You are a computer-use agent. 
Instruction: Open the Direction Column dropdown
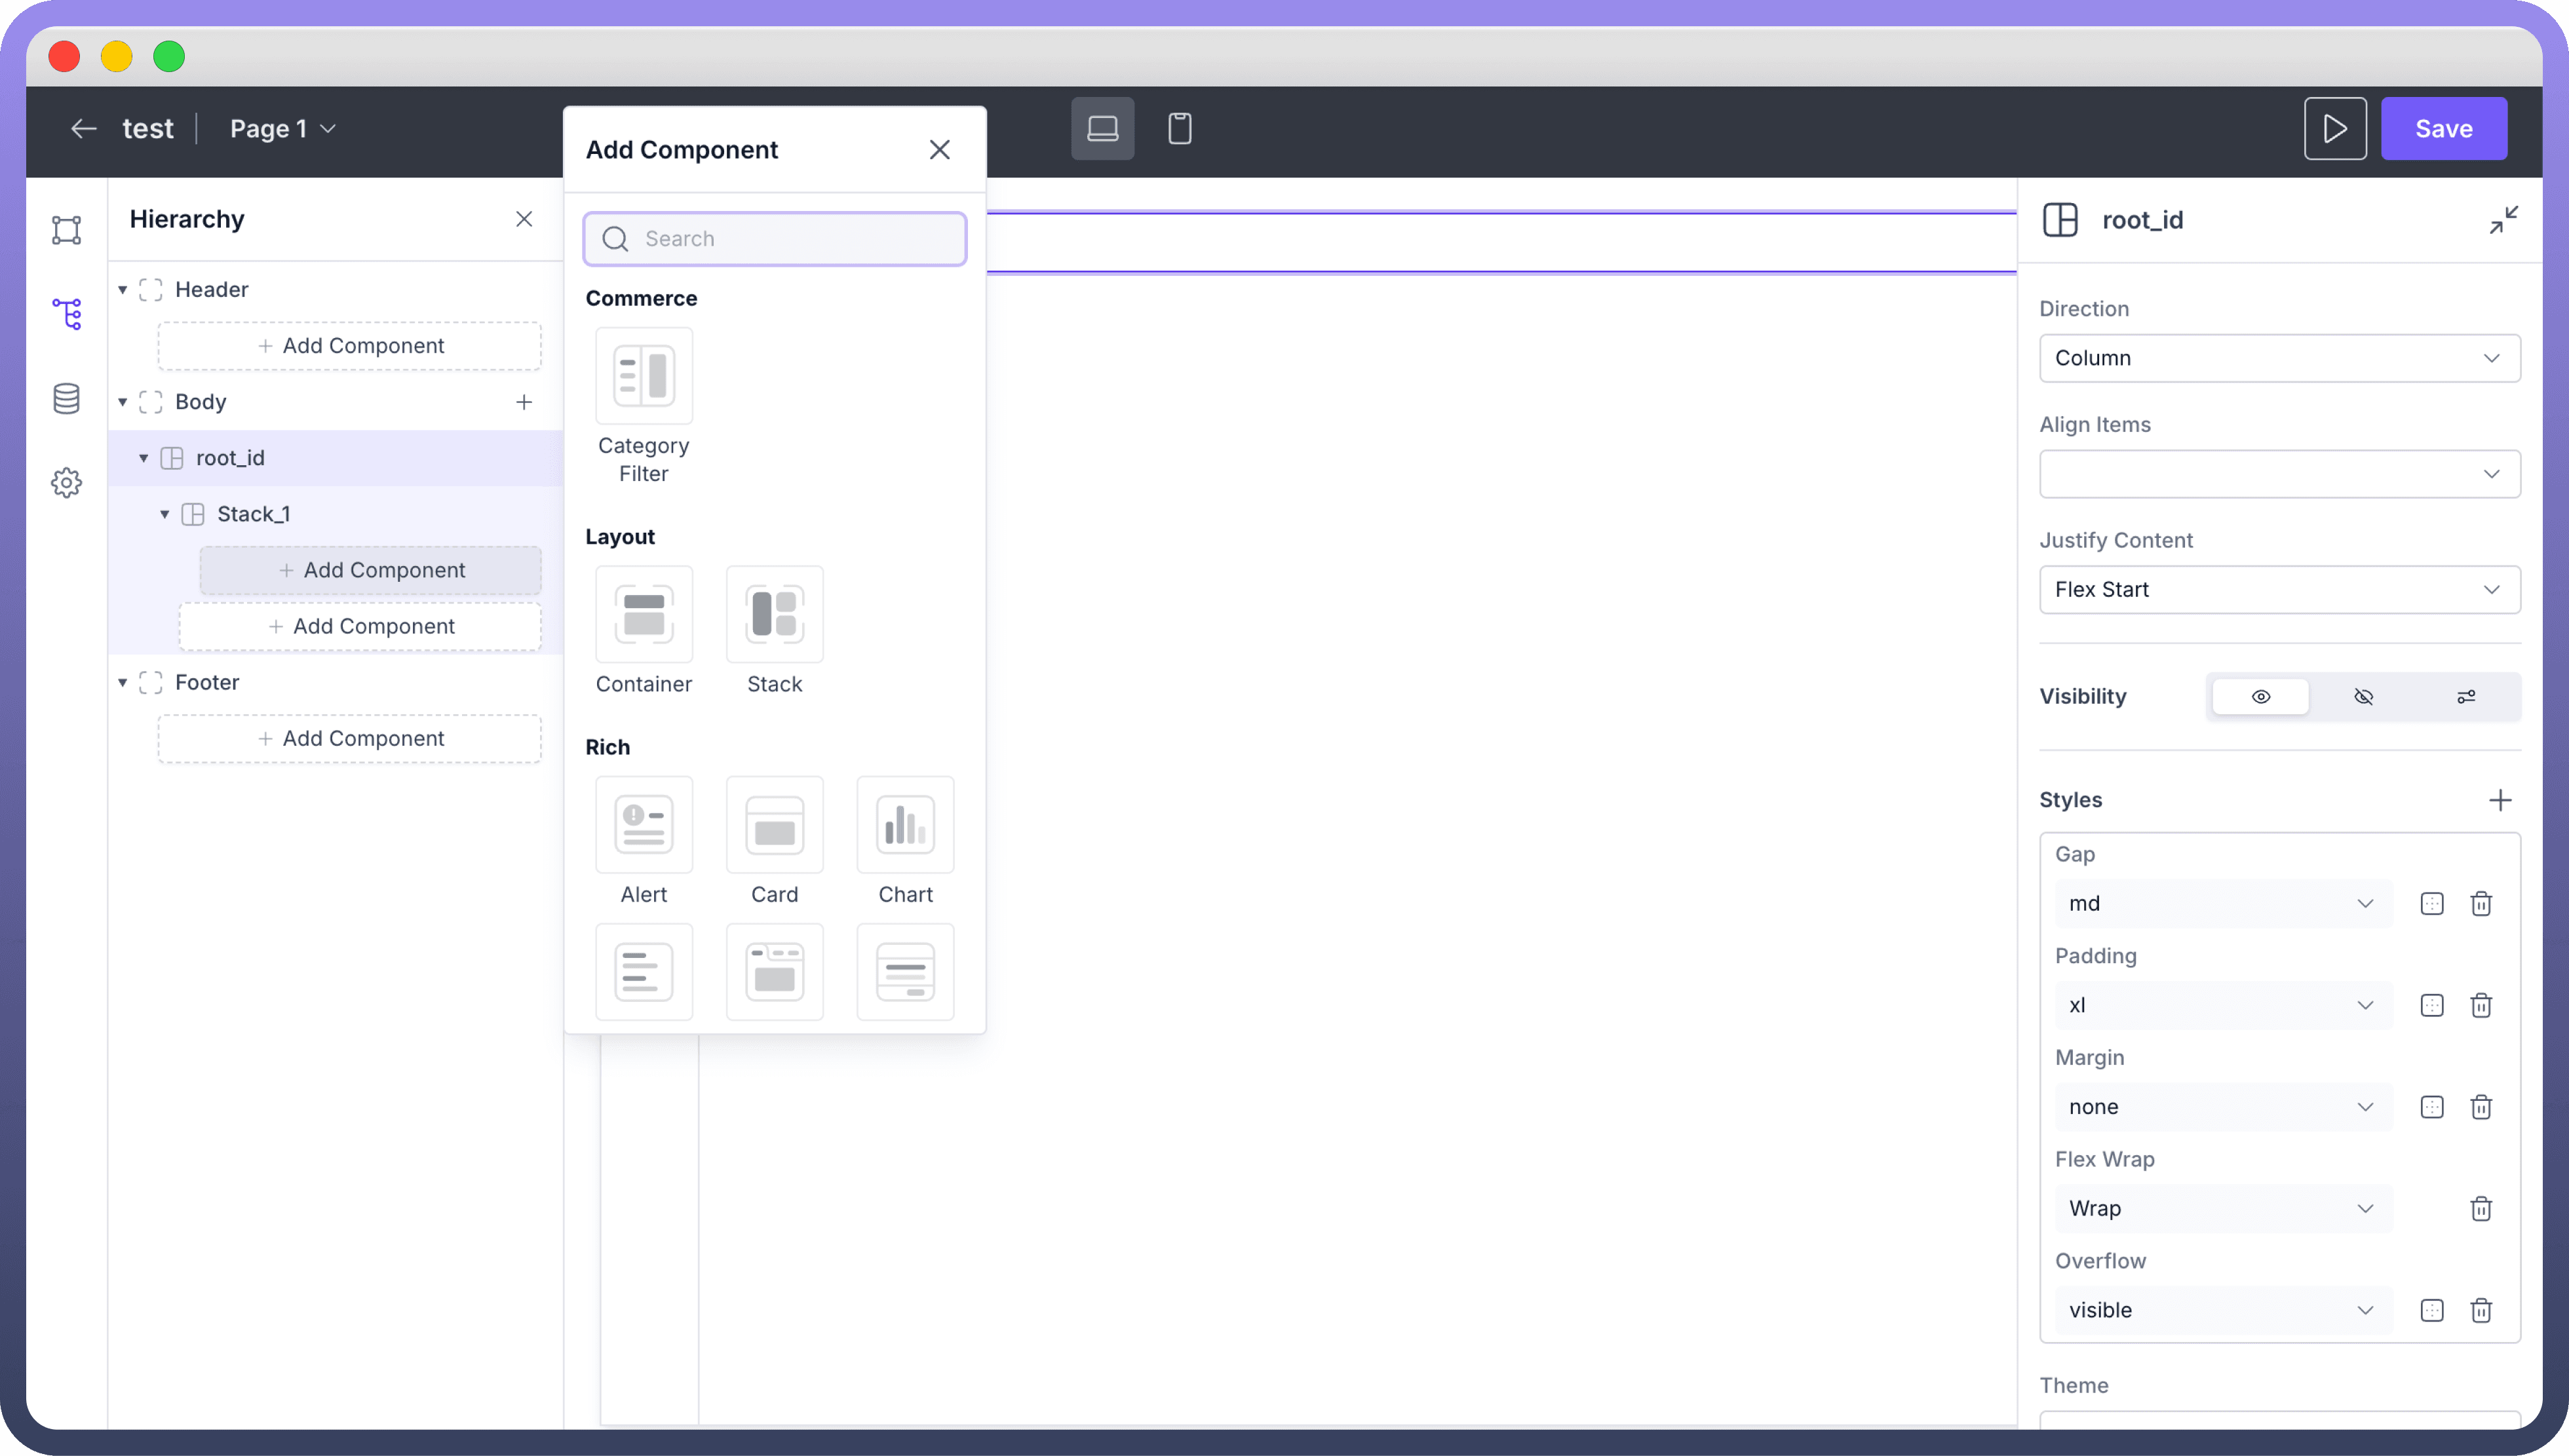pos(2279,358)
